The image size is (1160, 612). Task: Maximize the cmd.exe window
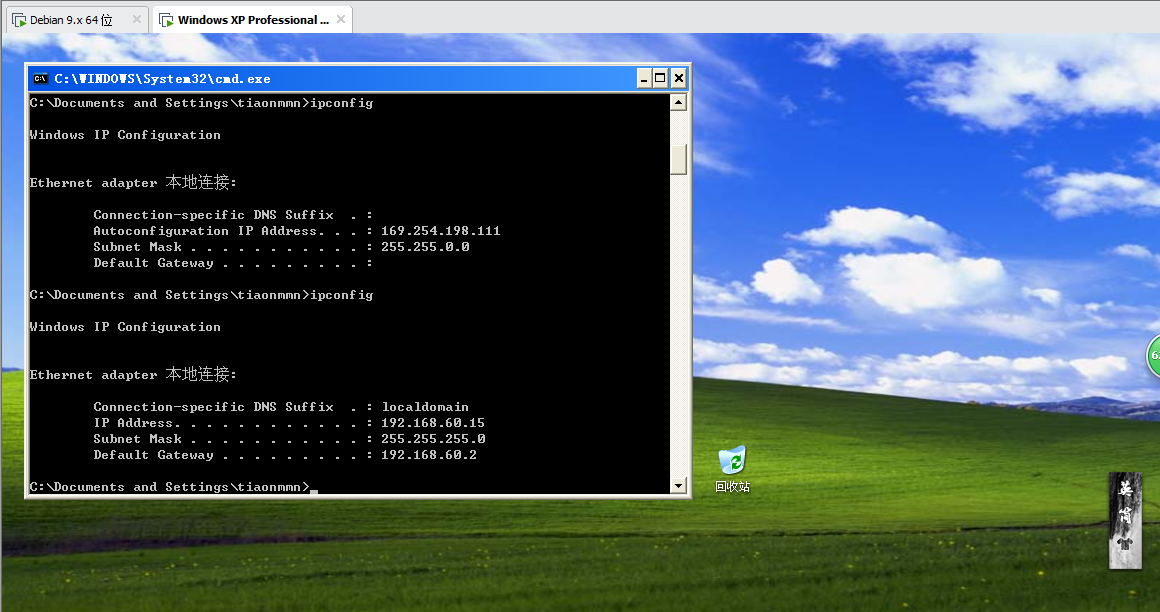661,78
